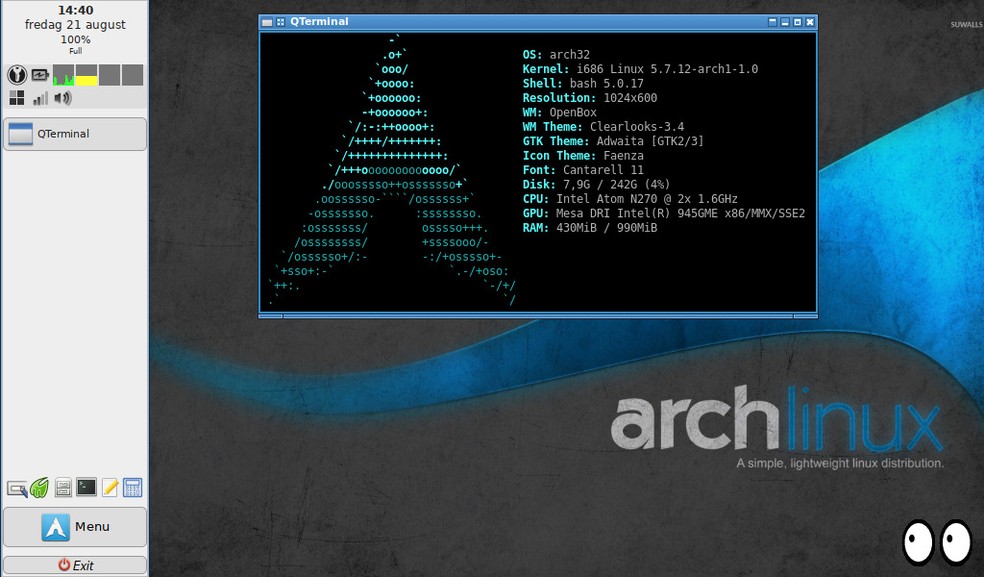Select the screenshot magnifier launcher
The height and width of the screenshot is (577, 984).
click(x=17, y=488)
